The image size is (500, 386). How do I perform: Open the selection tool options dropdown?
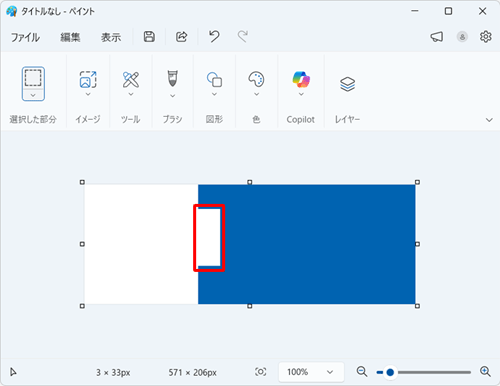coord(33,95)
